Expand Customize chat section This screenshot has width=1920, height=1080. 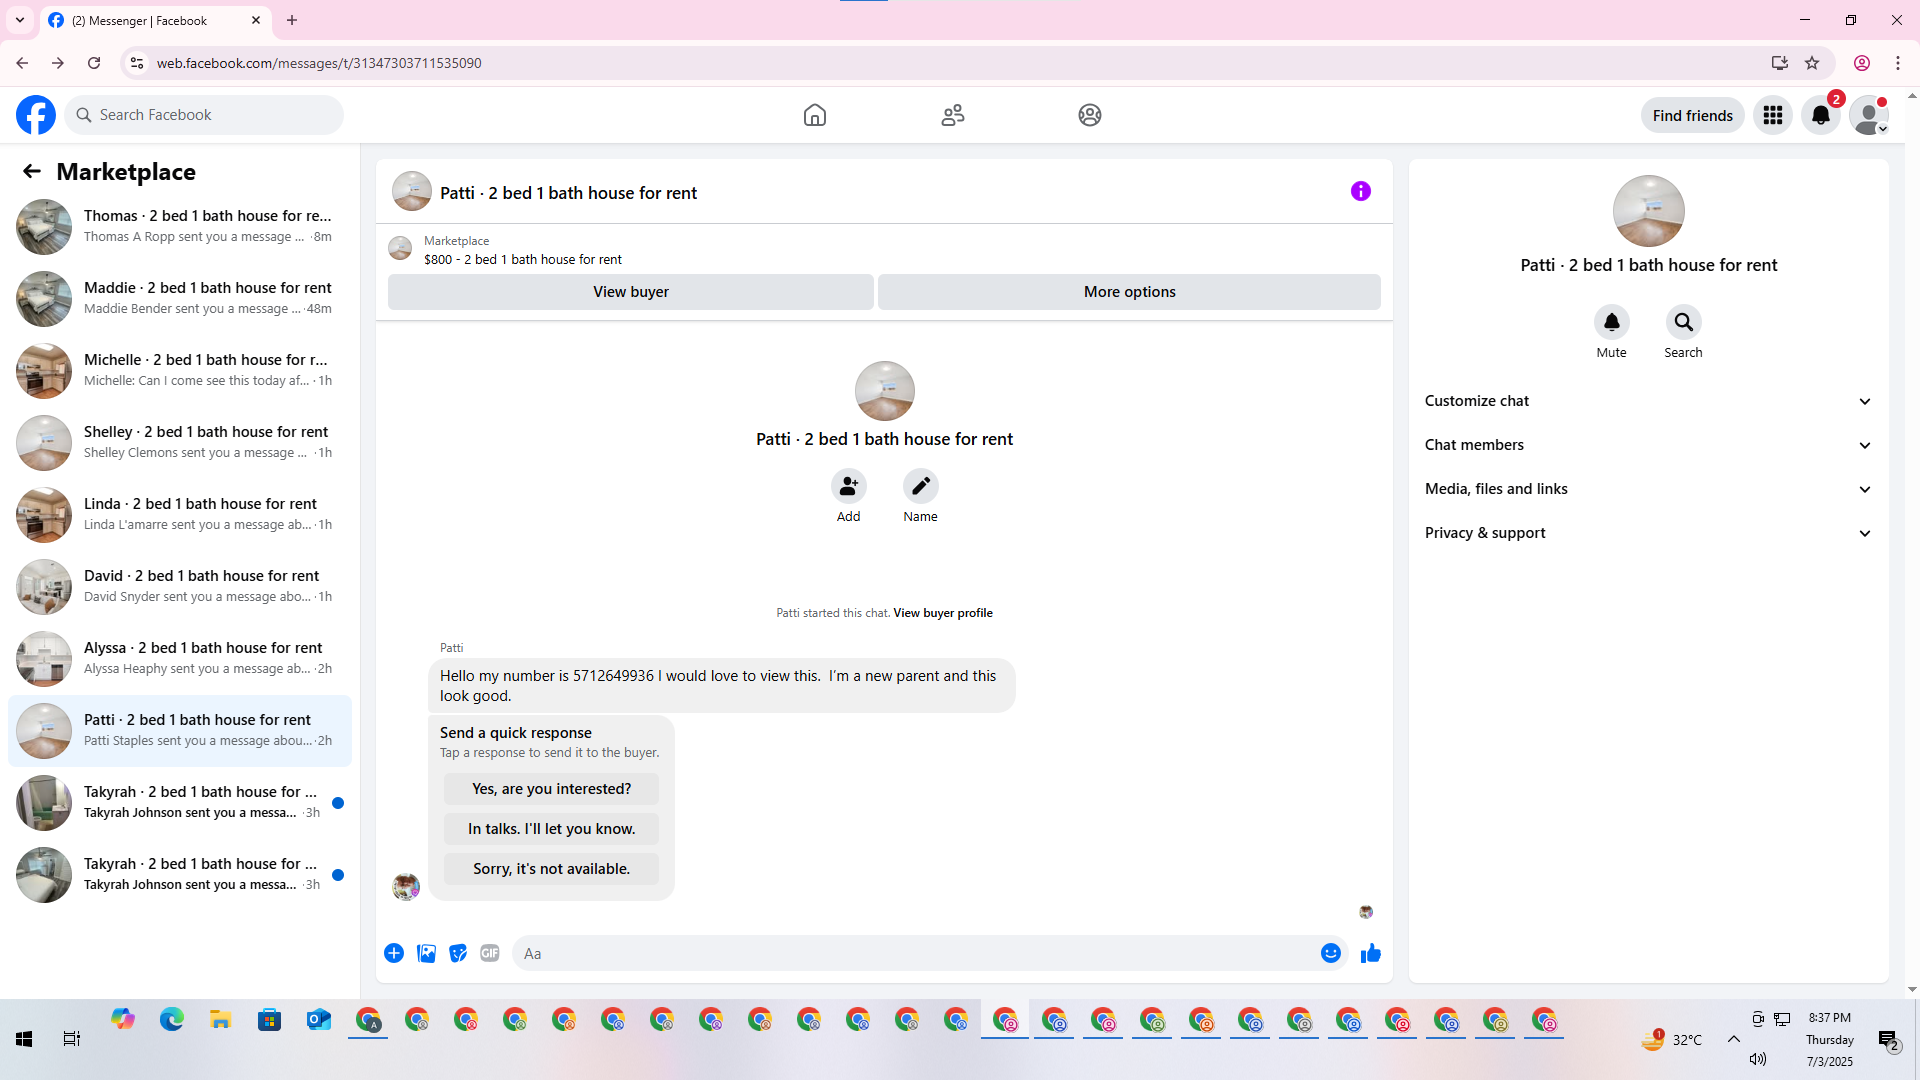point(1648,401)
